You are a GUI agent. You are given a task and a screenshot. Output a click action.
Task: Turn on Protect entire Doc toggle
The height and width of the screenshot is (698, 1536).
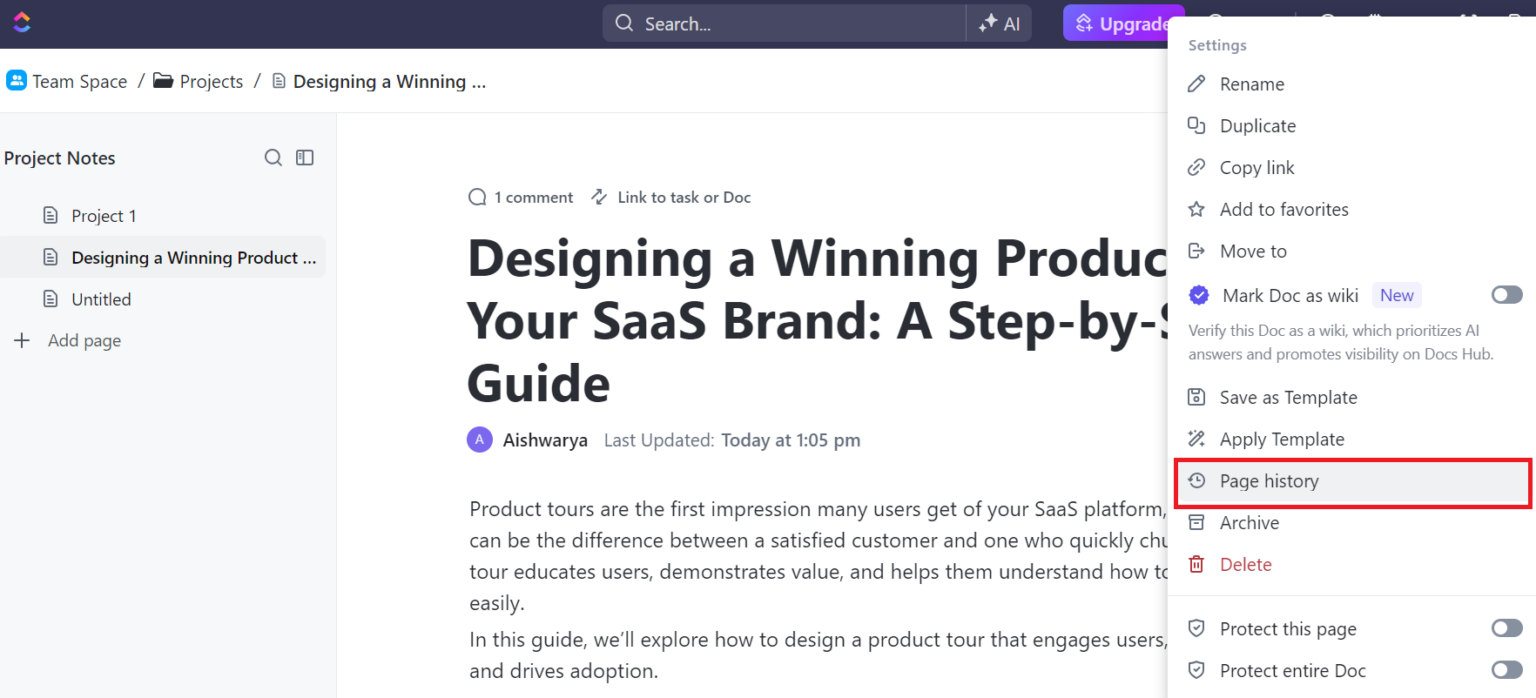pos(1506,670)
